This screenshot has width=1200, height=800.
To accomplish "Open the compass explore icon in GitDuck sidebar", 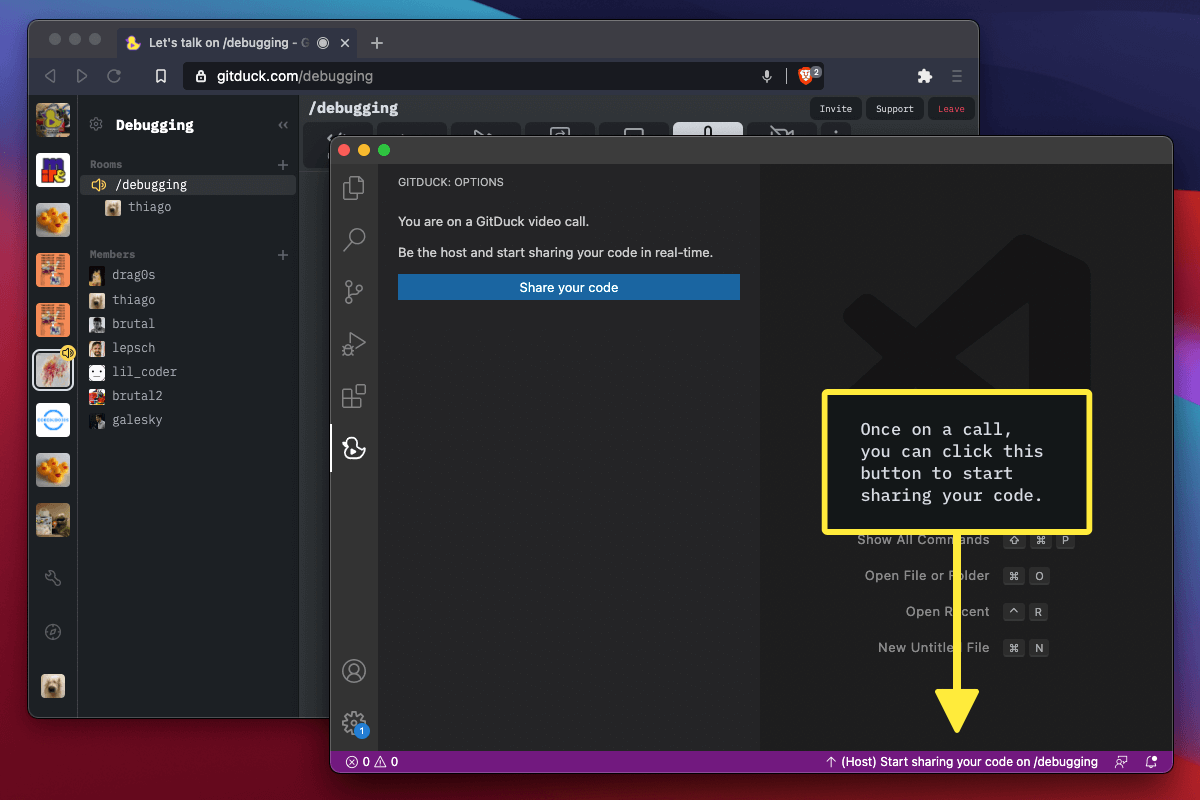I will pos(53,632).
